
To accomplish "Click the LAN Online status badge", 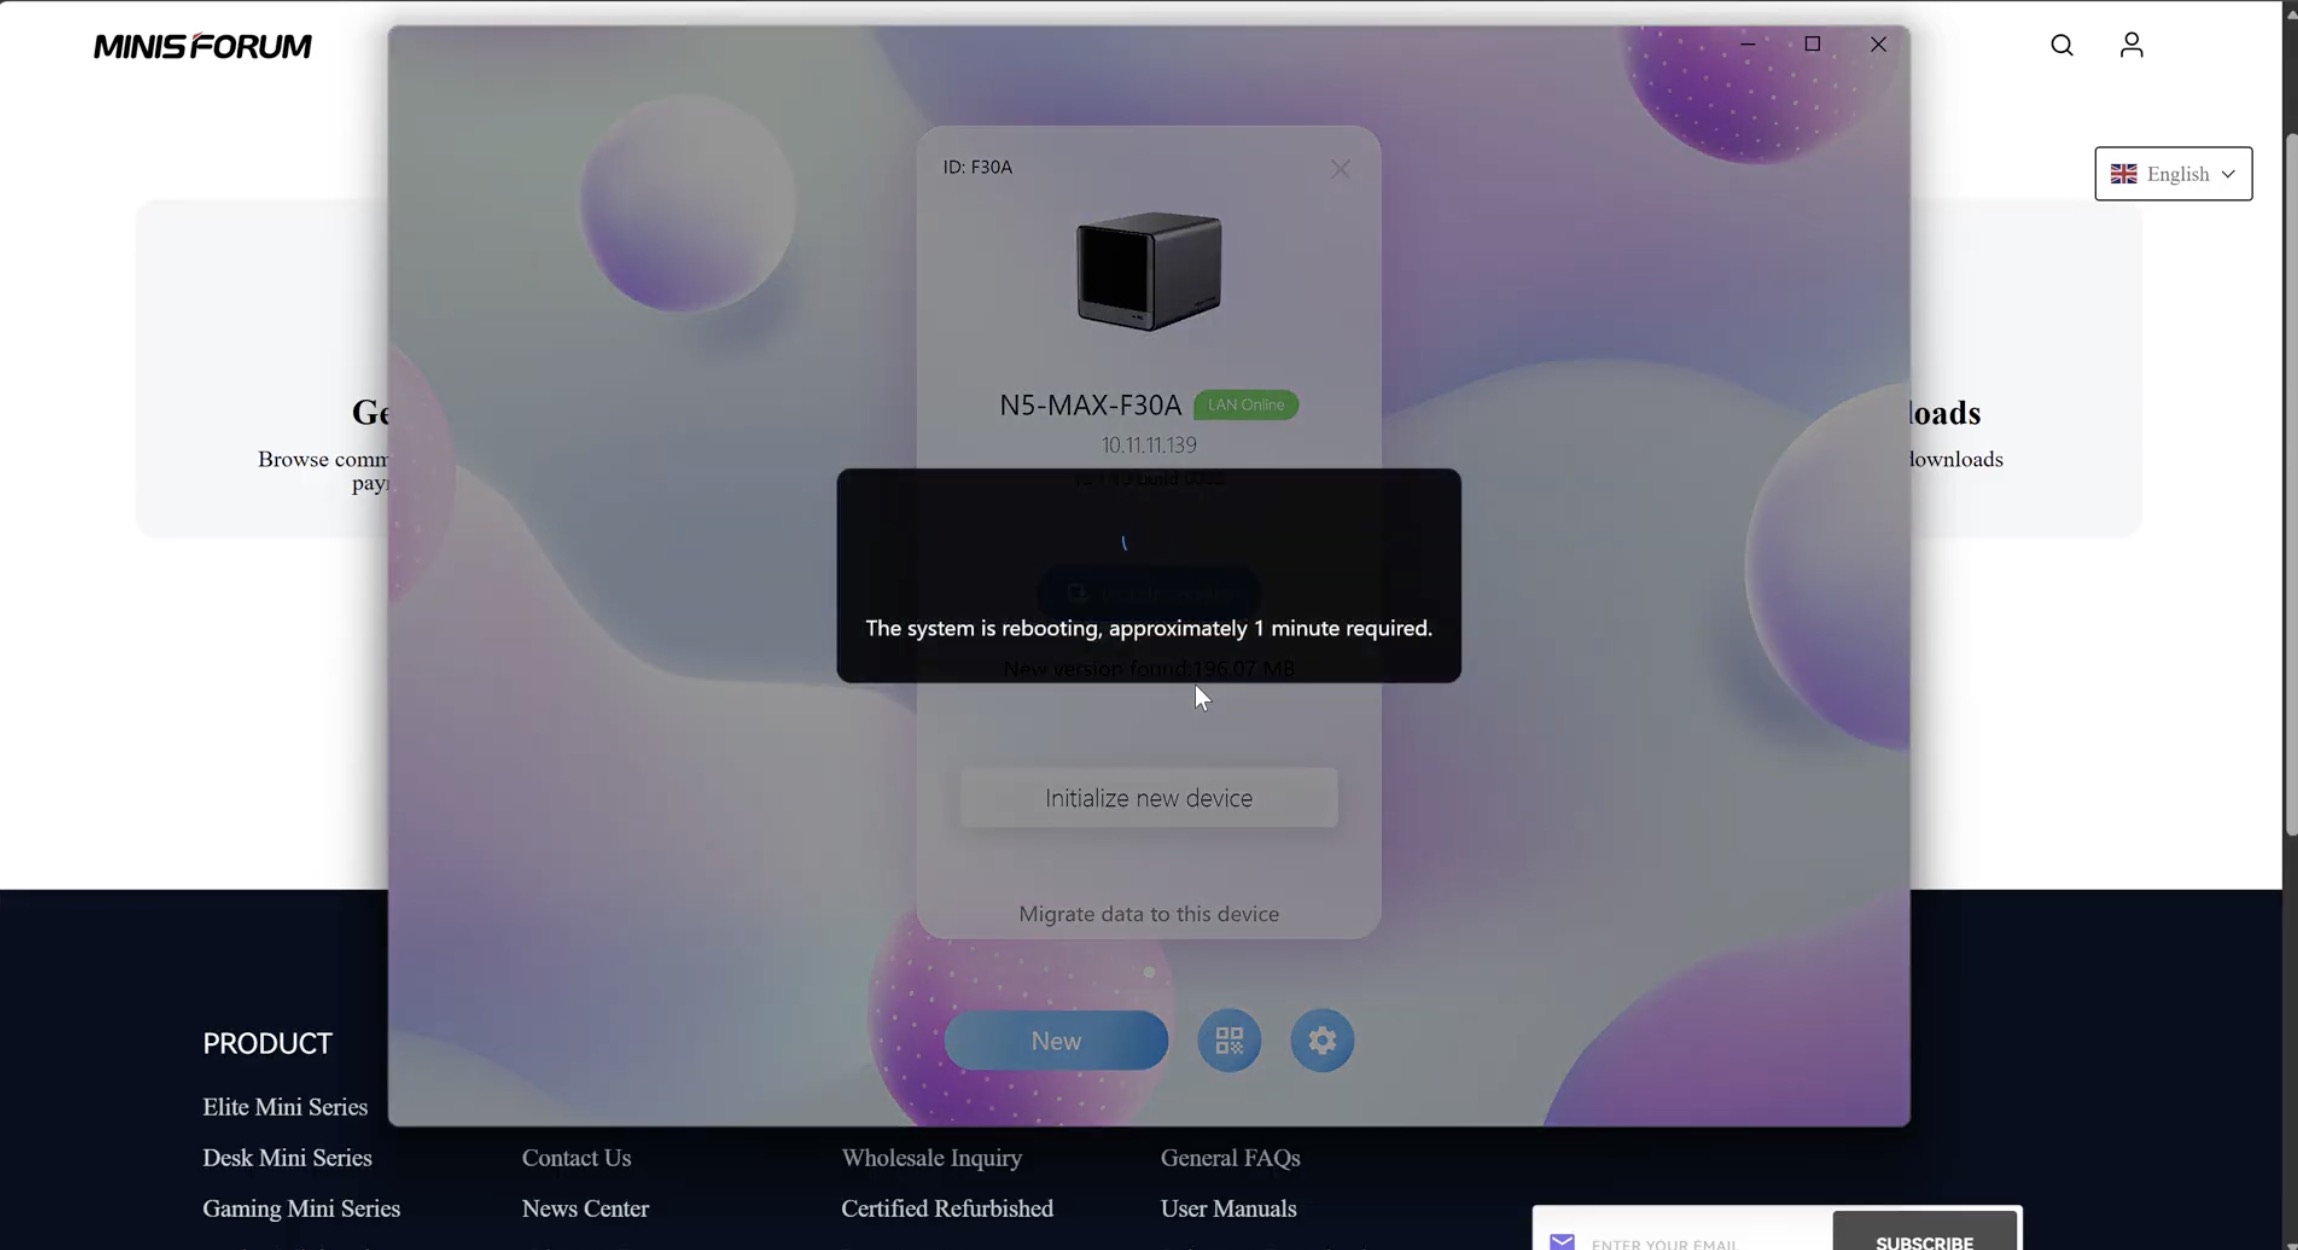I will pos(1246,405).
